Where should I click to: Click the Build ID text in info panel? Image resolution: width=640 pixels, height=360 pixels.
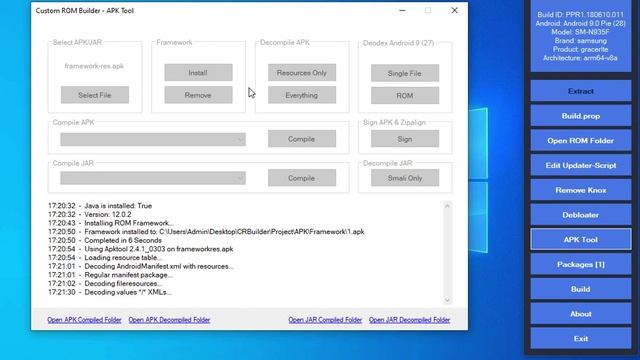pos(580,15)
